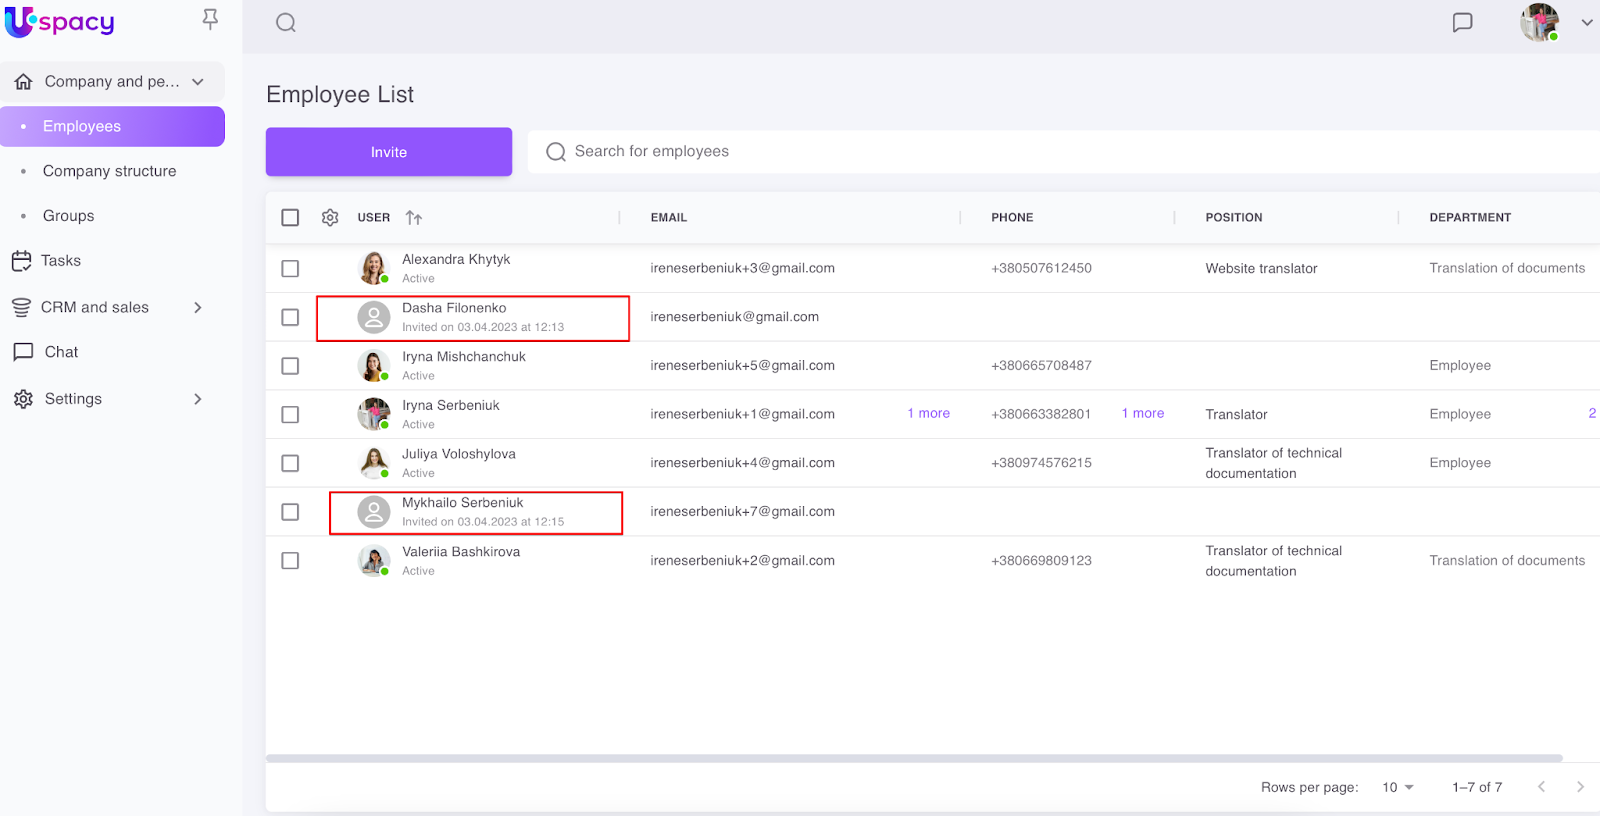Click the Uspacy logo

(x=60, y=22)
